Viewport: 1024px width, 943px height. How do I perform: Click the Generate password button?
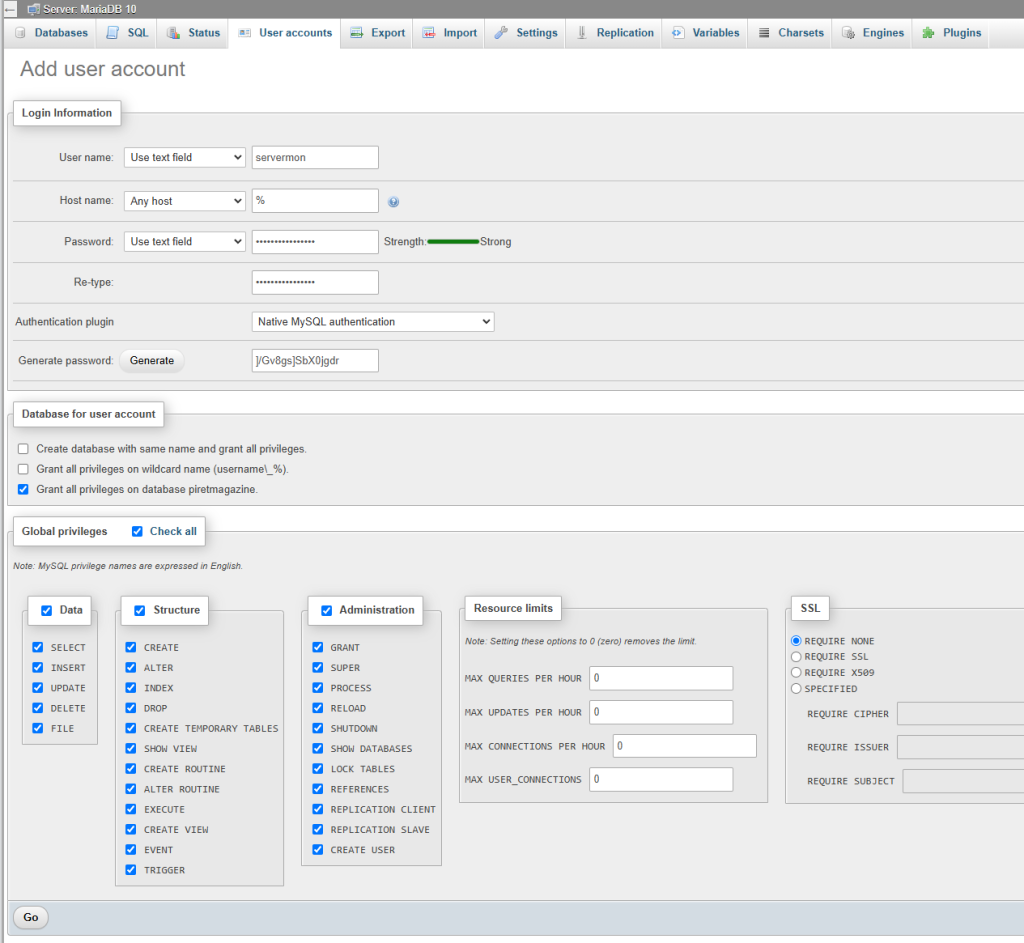pyautogui.click(x=152, y=360)
